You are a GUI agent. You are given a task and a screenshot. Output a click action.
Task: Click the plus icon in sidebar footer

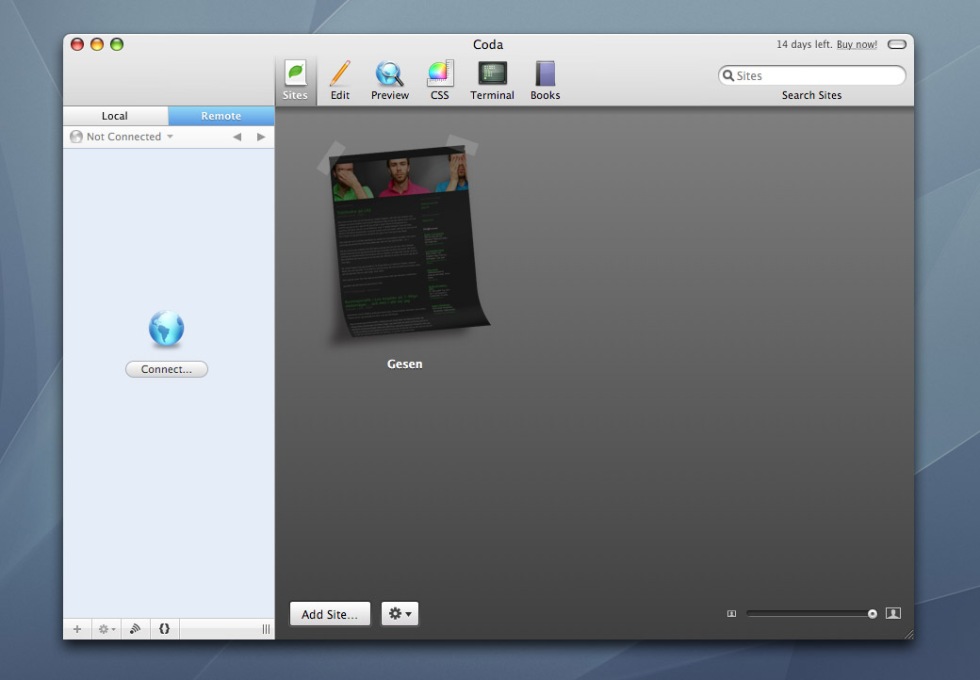[77, 629]
